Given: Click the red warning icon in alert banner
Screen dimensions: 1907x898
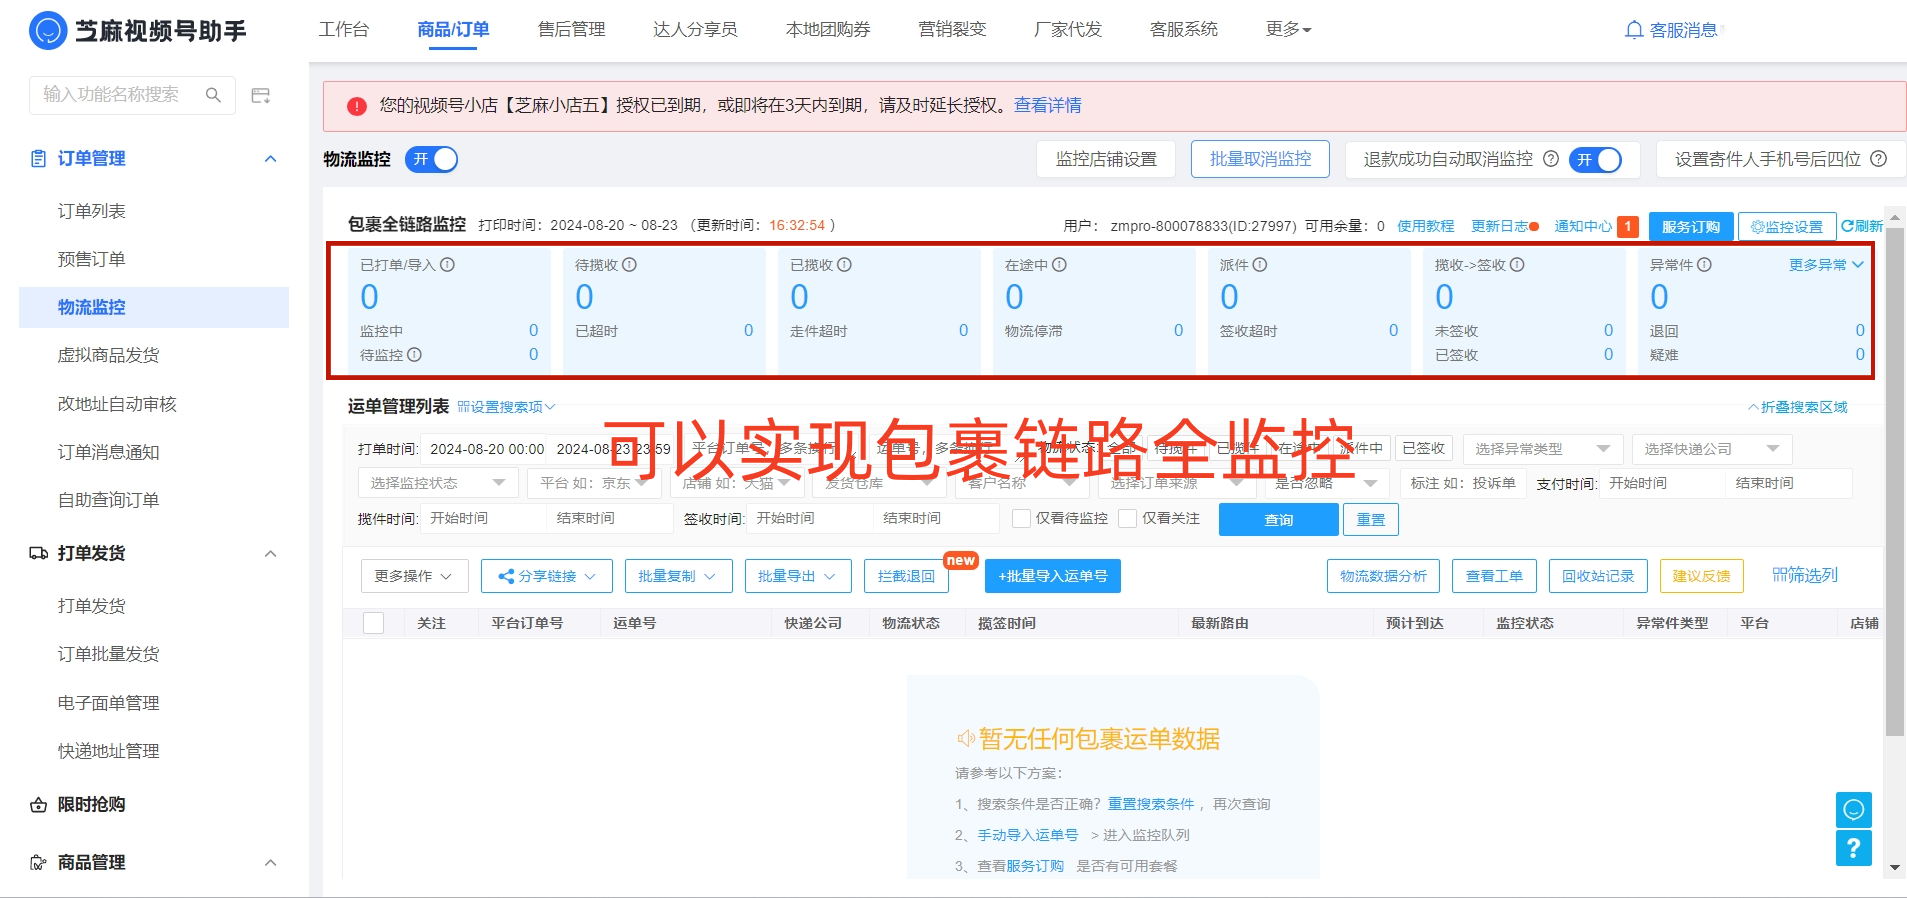Looking at the screenshot, I should click(356, 106).
